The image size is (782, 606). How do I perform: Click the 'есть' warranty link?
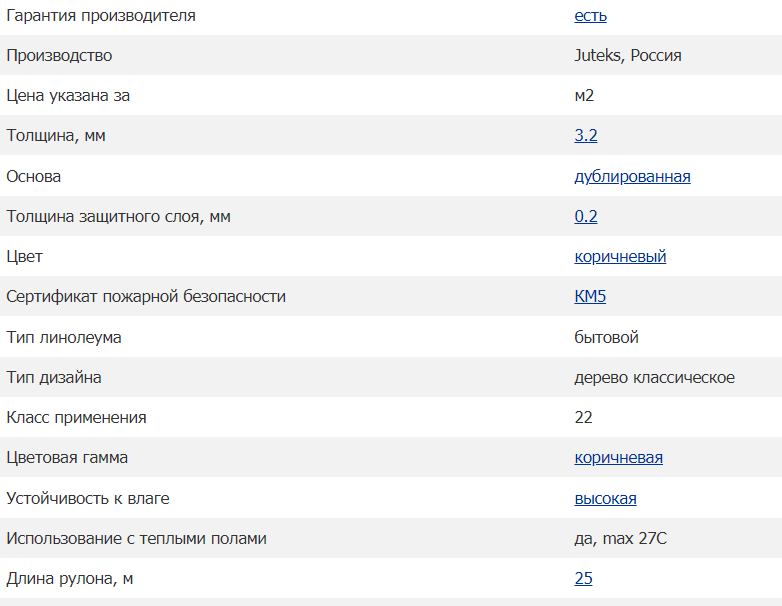590,15
